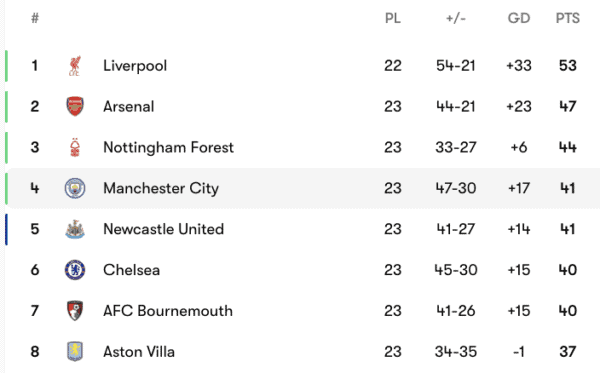
Task: Click the +/- goals column header
Action: [x=456, y=18]
